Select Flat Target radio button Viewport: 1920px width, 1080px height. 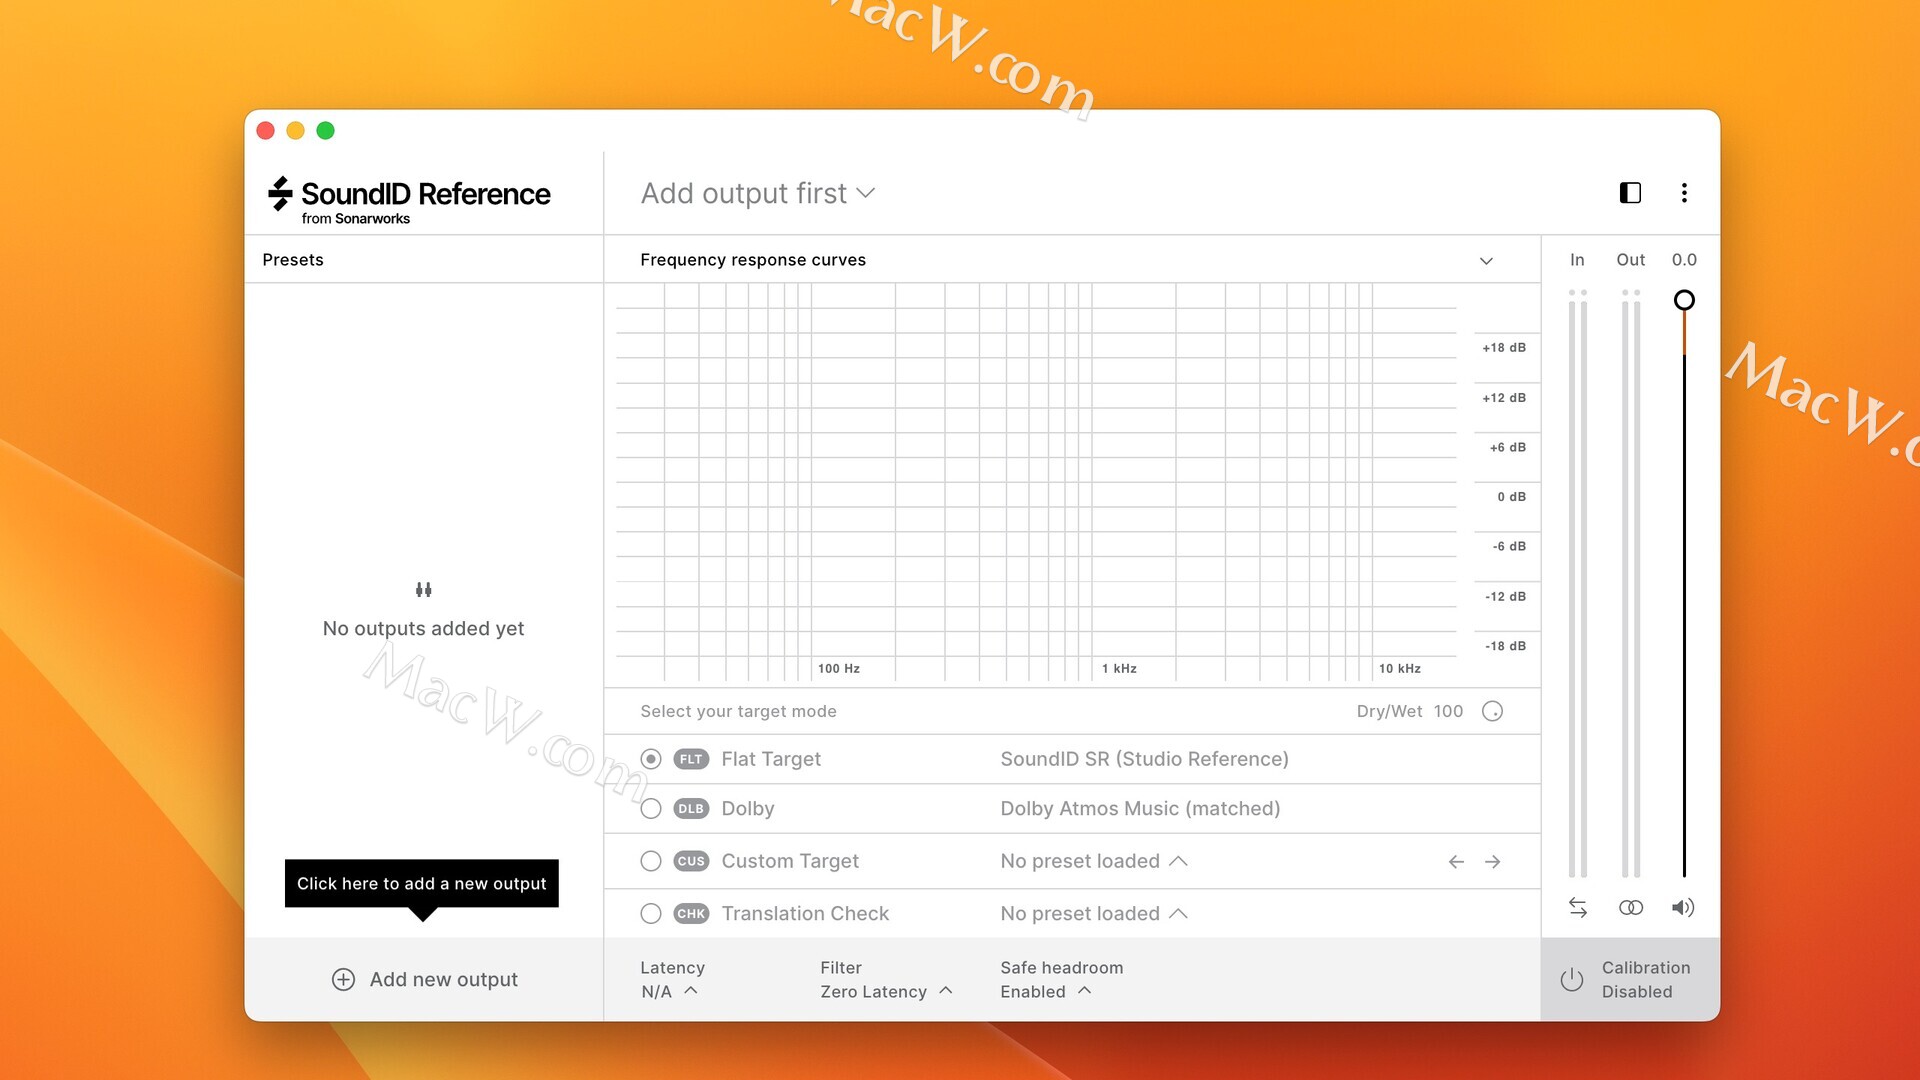(651, 760)
